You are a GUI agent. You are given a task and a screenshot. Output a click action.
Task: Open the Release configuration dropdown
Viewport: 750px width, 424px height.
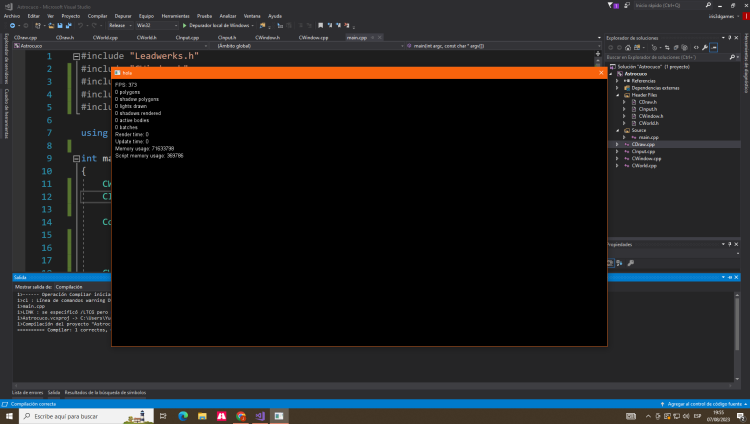120,25
